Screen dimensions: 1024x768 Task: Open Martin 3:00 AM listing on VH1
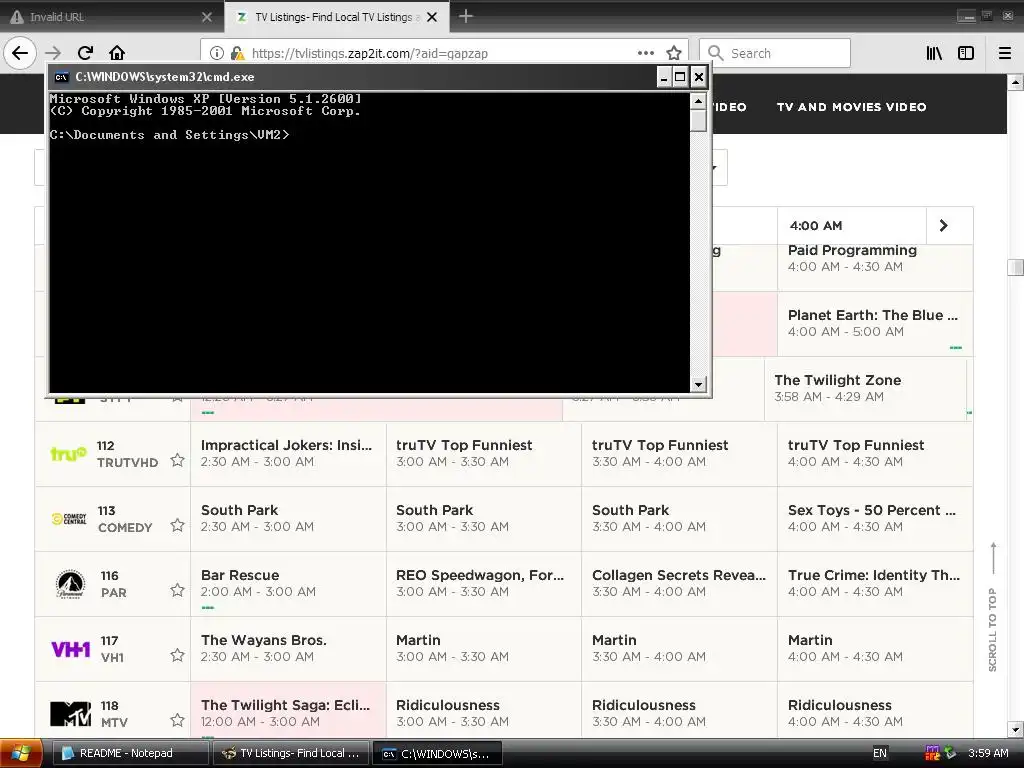[483, 648]
